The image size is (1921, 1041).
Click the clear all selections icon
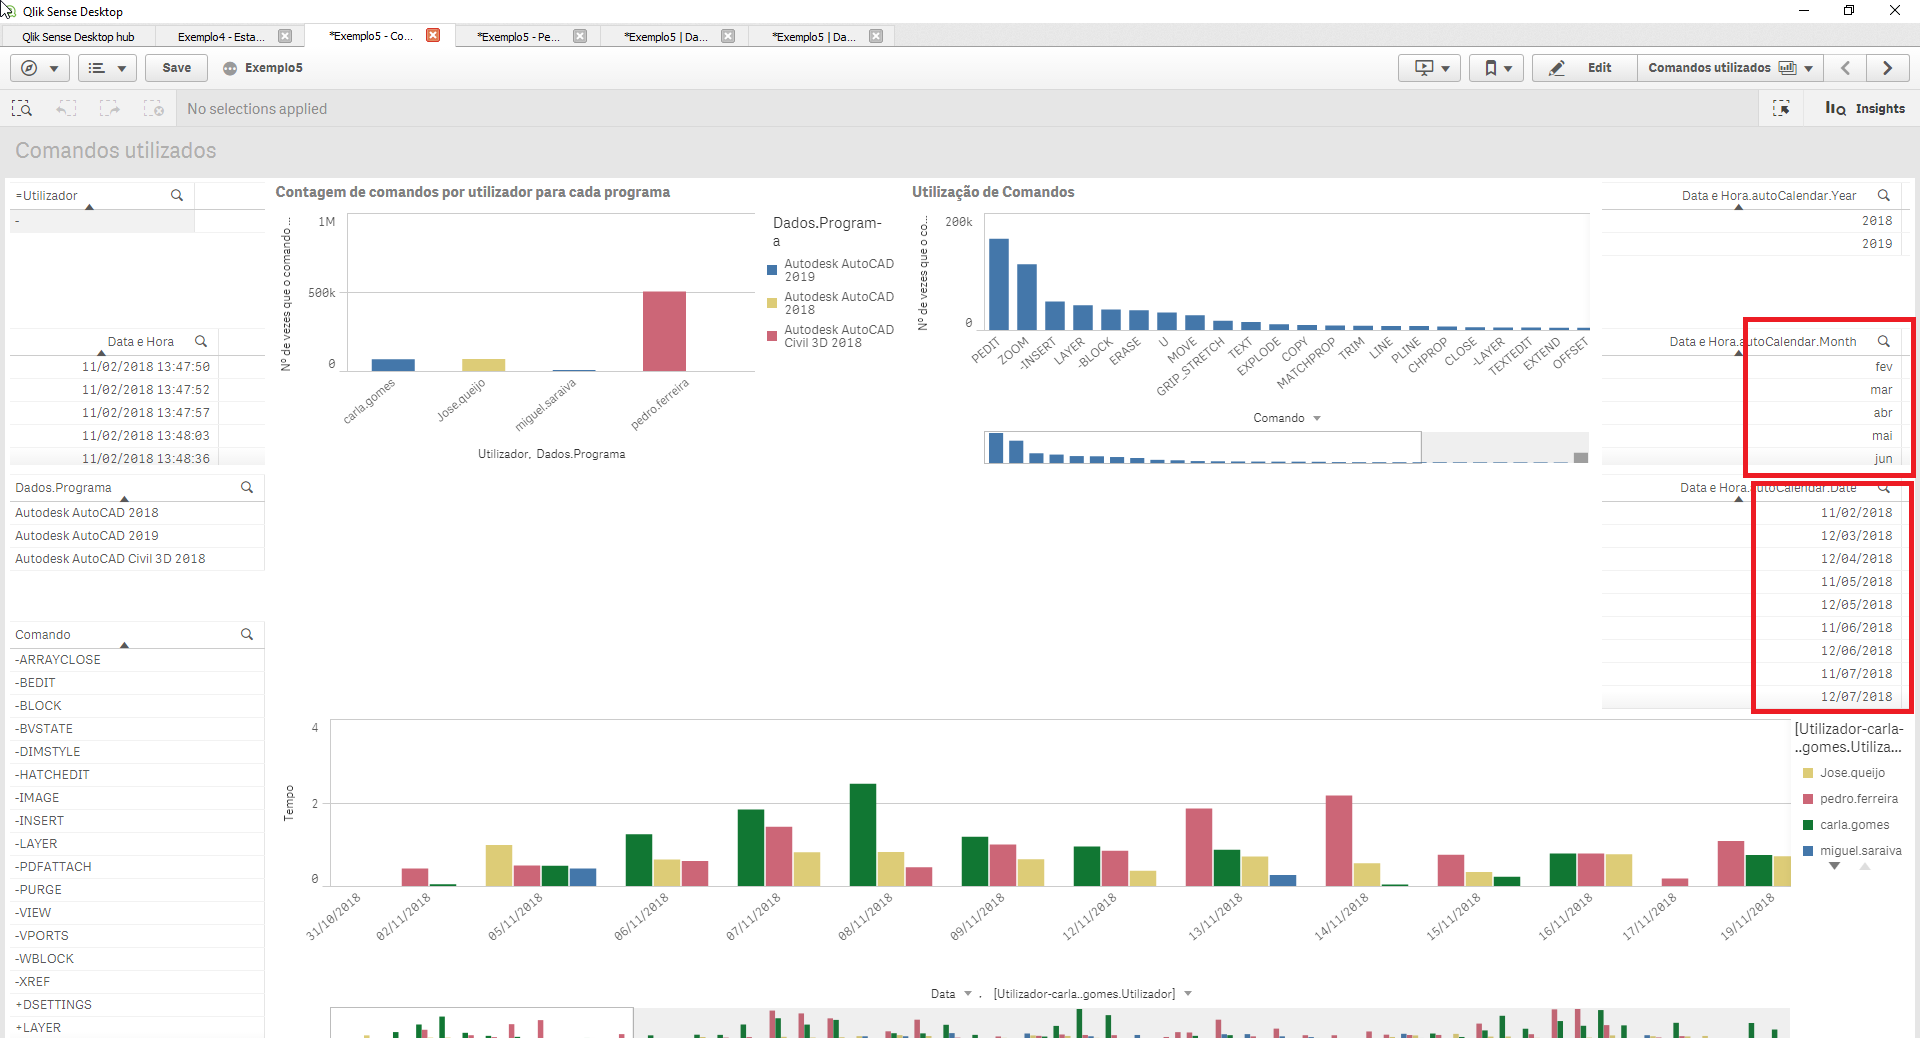[153, 108]
